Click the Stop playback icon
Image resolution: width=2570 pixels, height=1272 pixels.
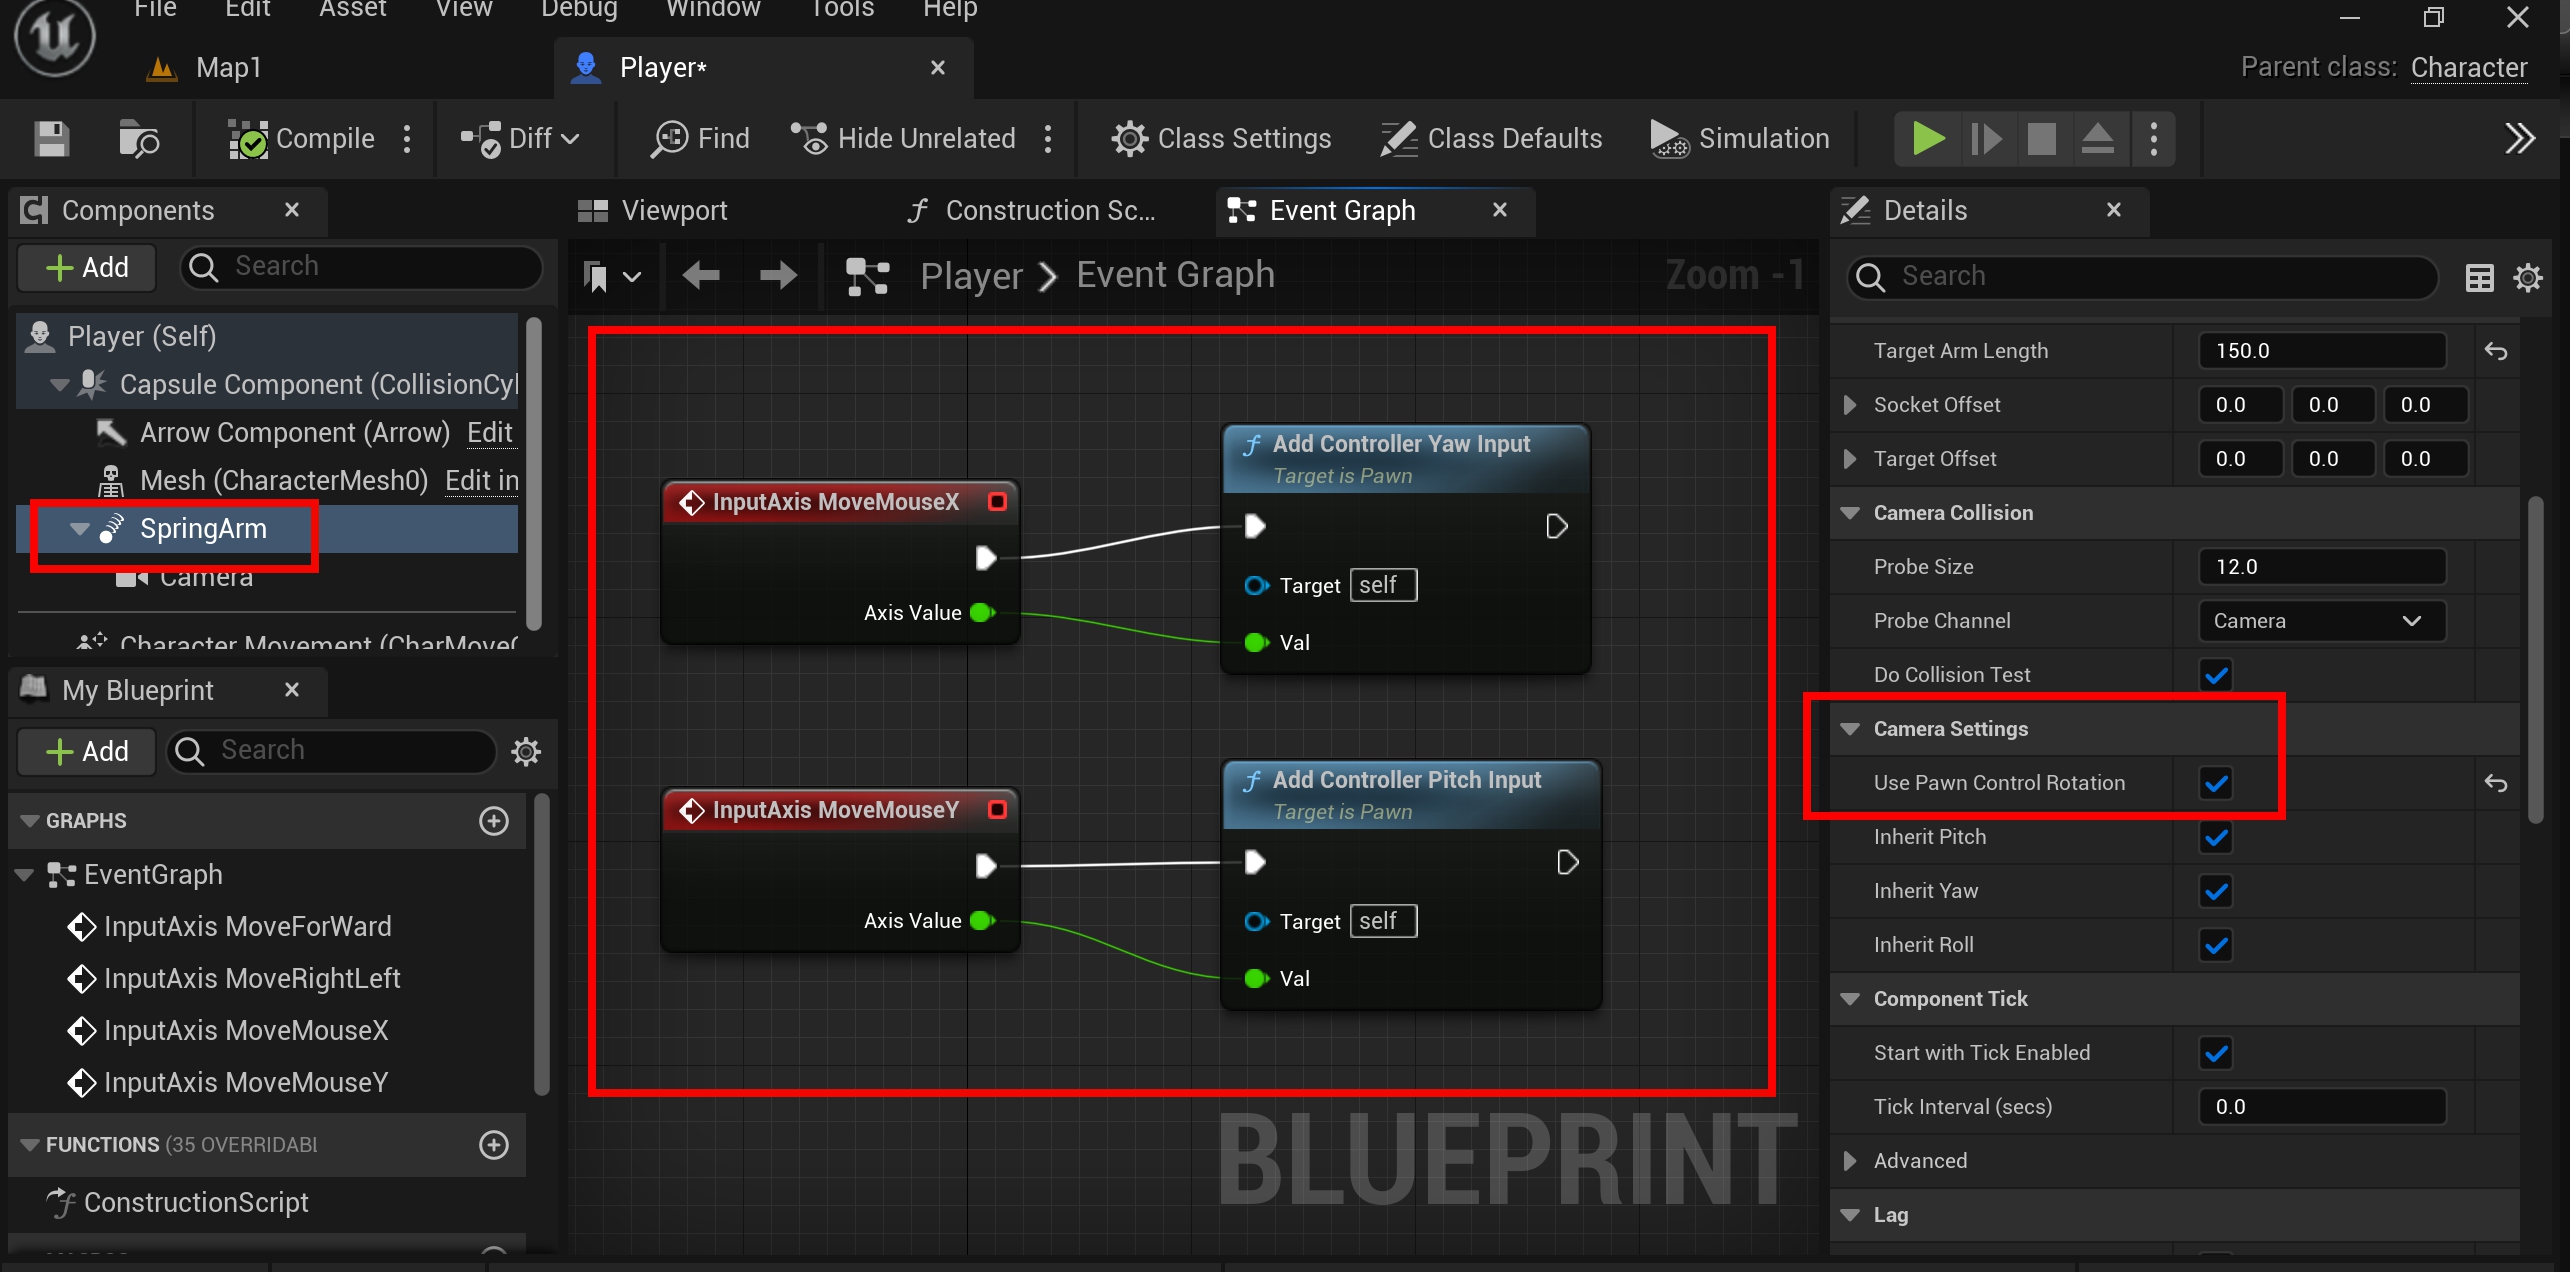point(2041,139)
